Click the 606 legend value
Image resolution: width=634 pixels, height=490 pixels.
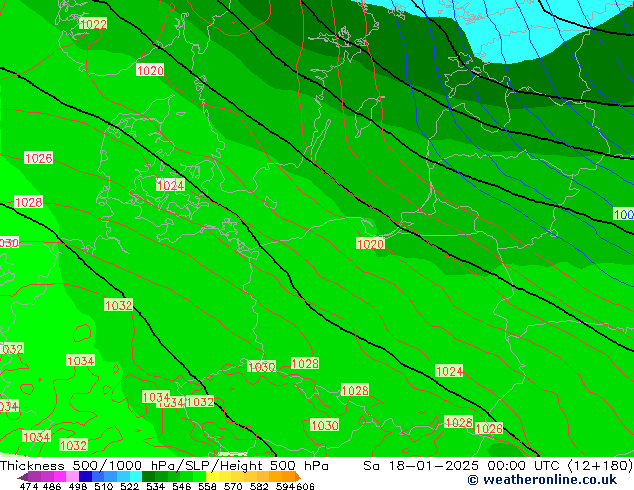(x=305, y=486)
